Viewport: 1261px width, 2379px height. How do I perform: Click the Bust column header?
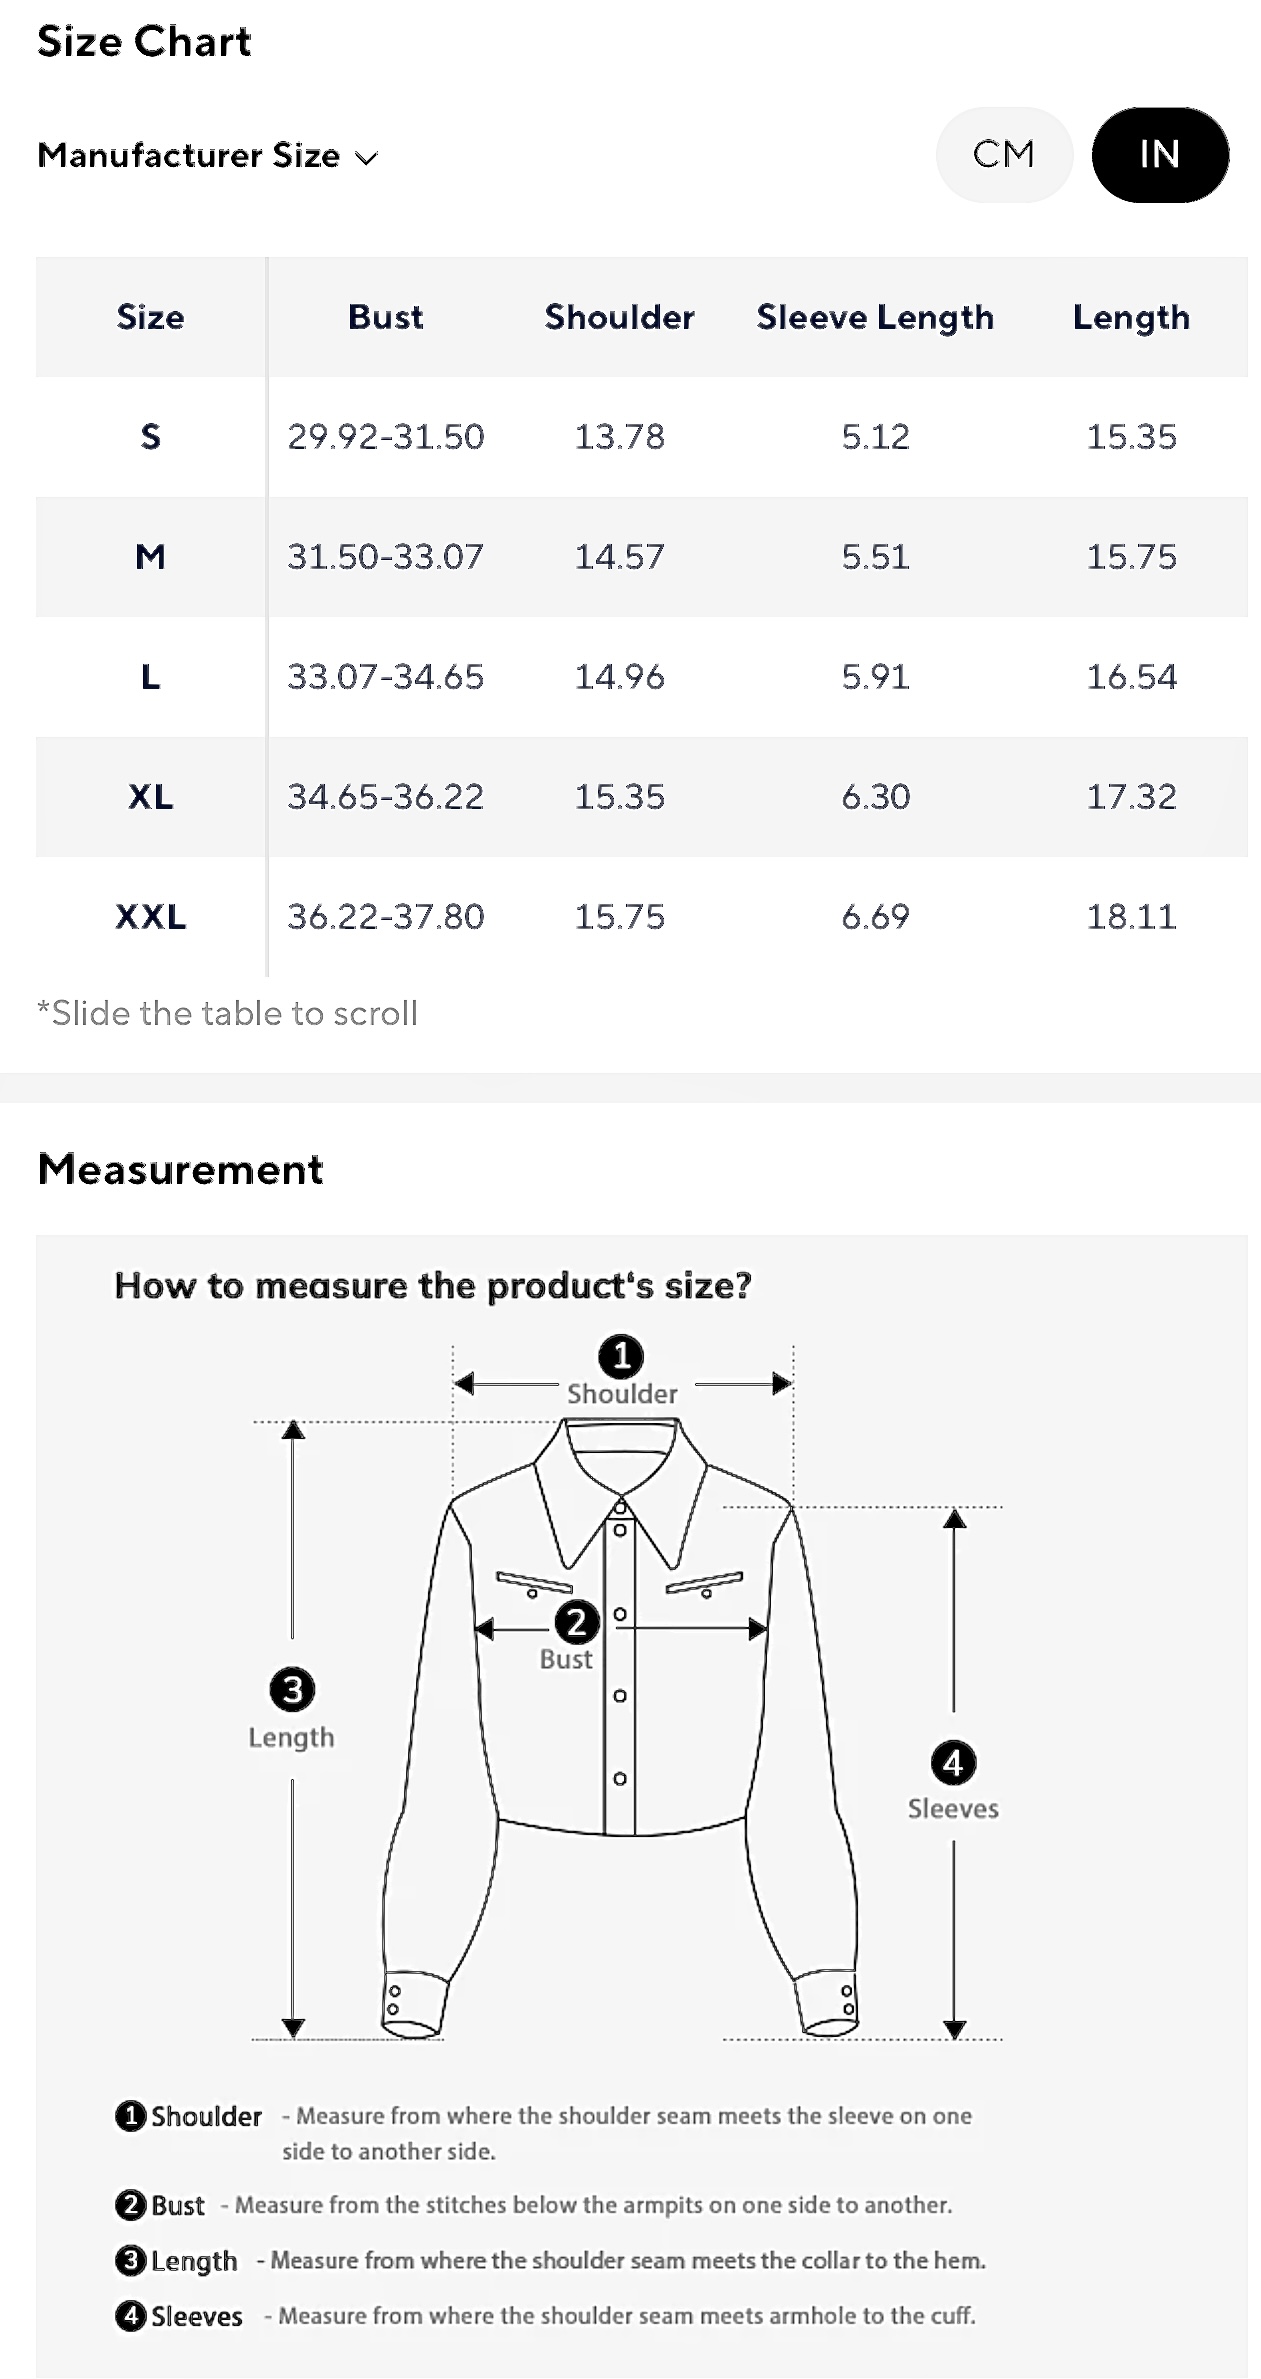tap(385, 317)
